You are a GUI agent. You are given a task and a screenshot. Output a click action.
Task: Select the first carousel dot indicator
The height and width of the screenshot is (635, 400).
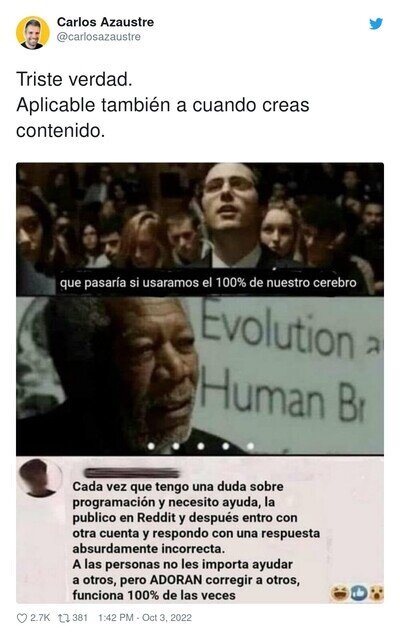point(151,446)
